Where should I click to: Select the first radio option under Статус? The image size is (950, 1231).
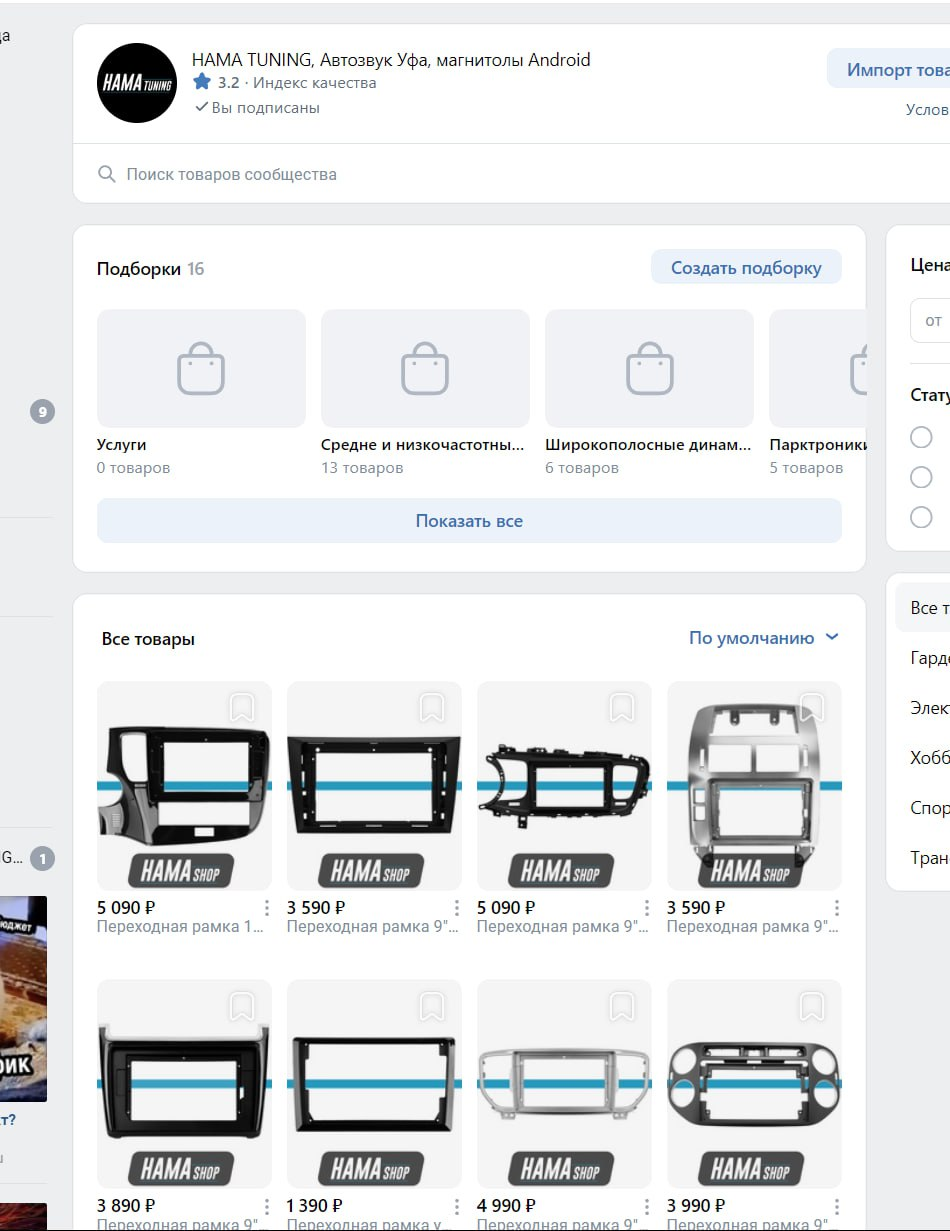point(921,437)
